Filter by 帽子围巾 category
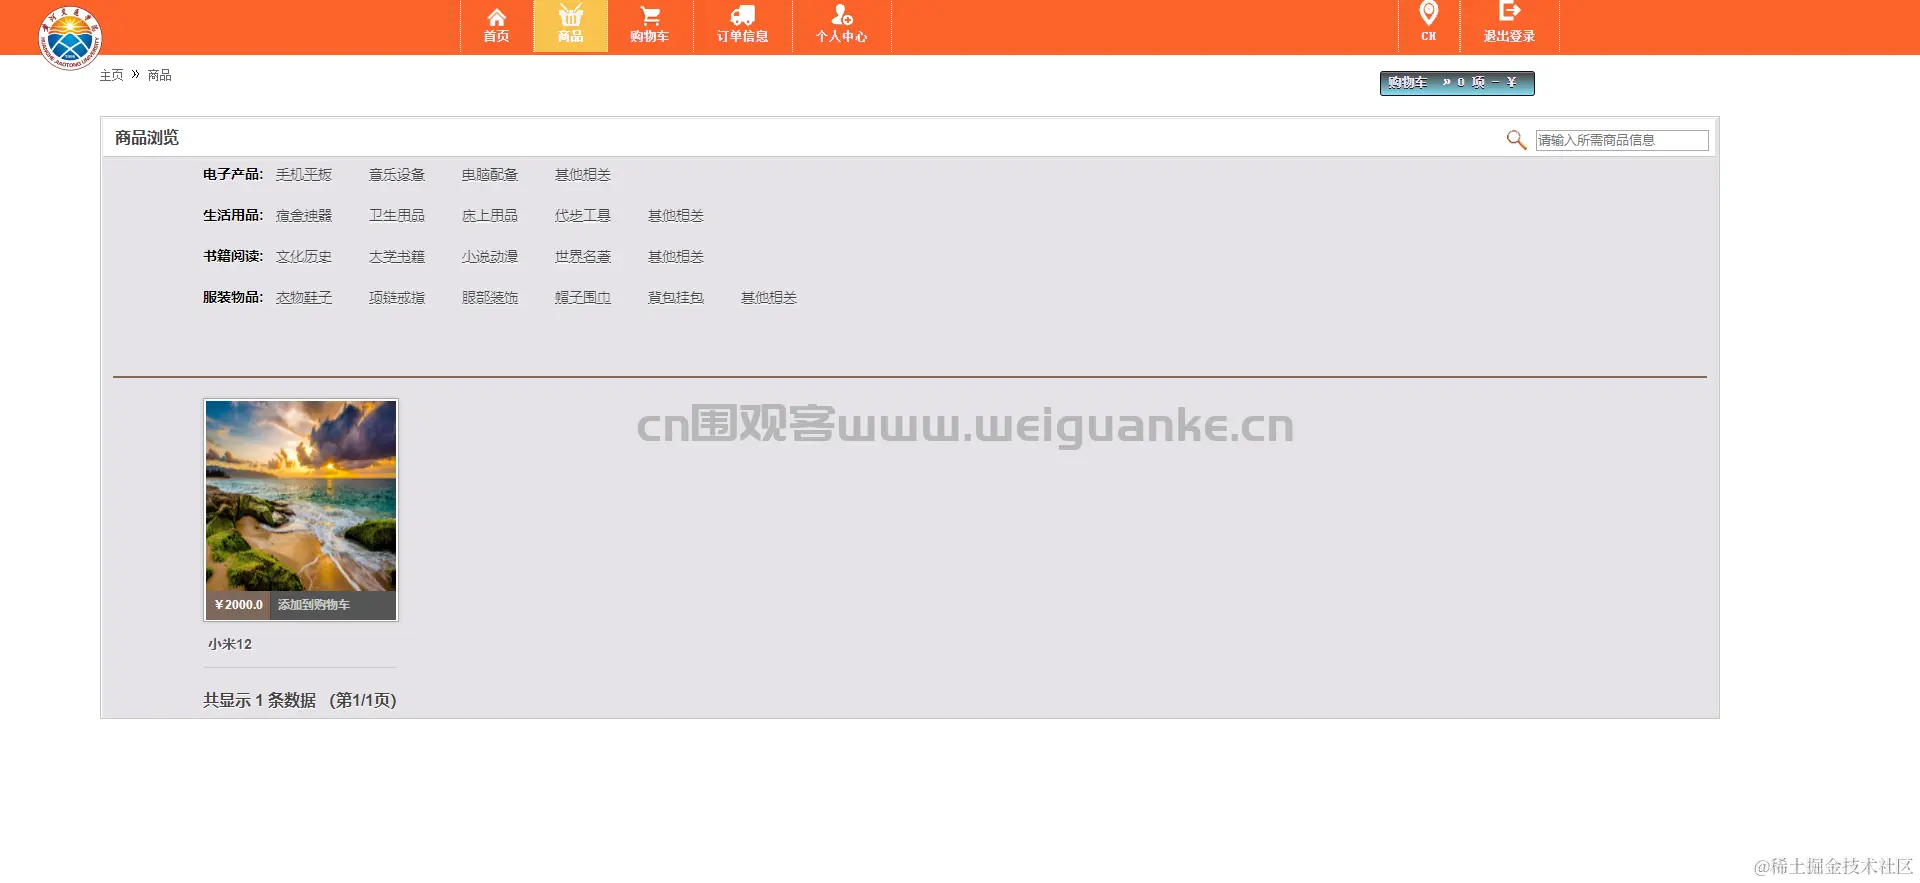1920x883 pixels. pyautogui.click(x=583, y=298)
